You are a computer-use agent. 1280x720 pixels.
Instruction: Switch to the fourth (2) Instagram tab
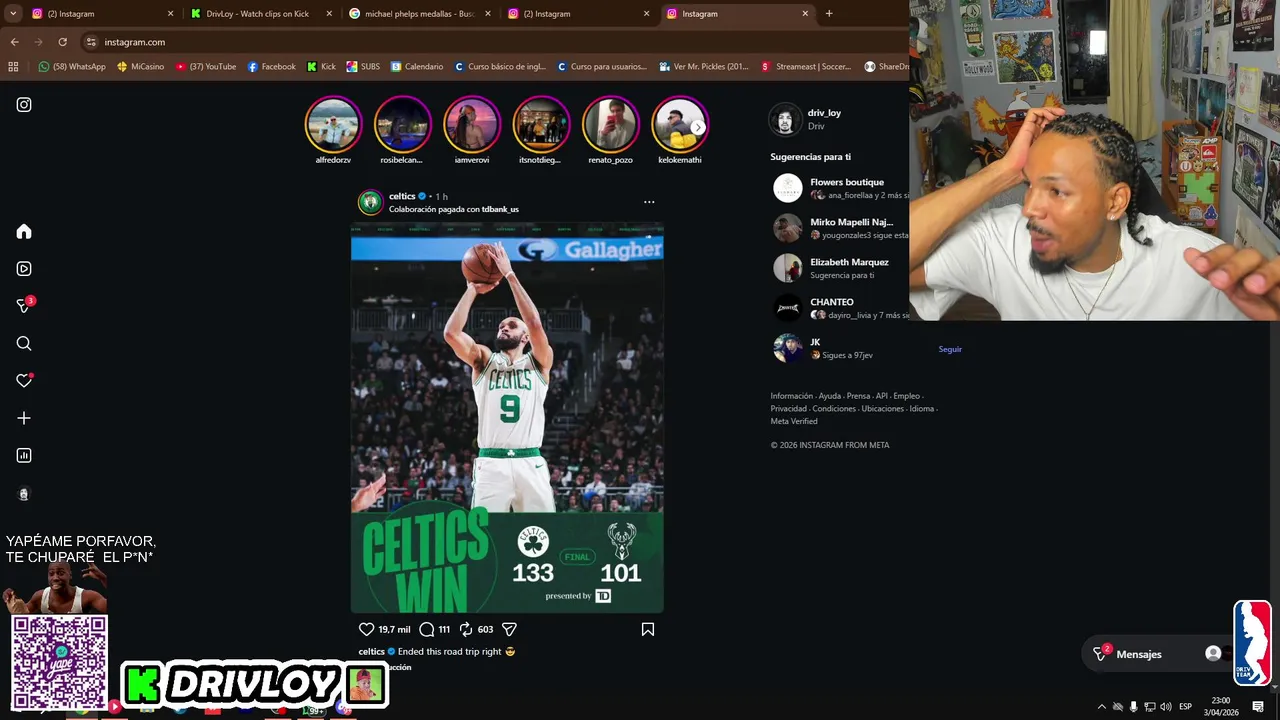point(577,14)
